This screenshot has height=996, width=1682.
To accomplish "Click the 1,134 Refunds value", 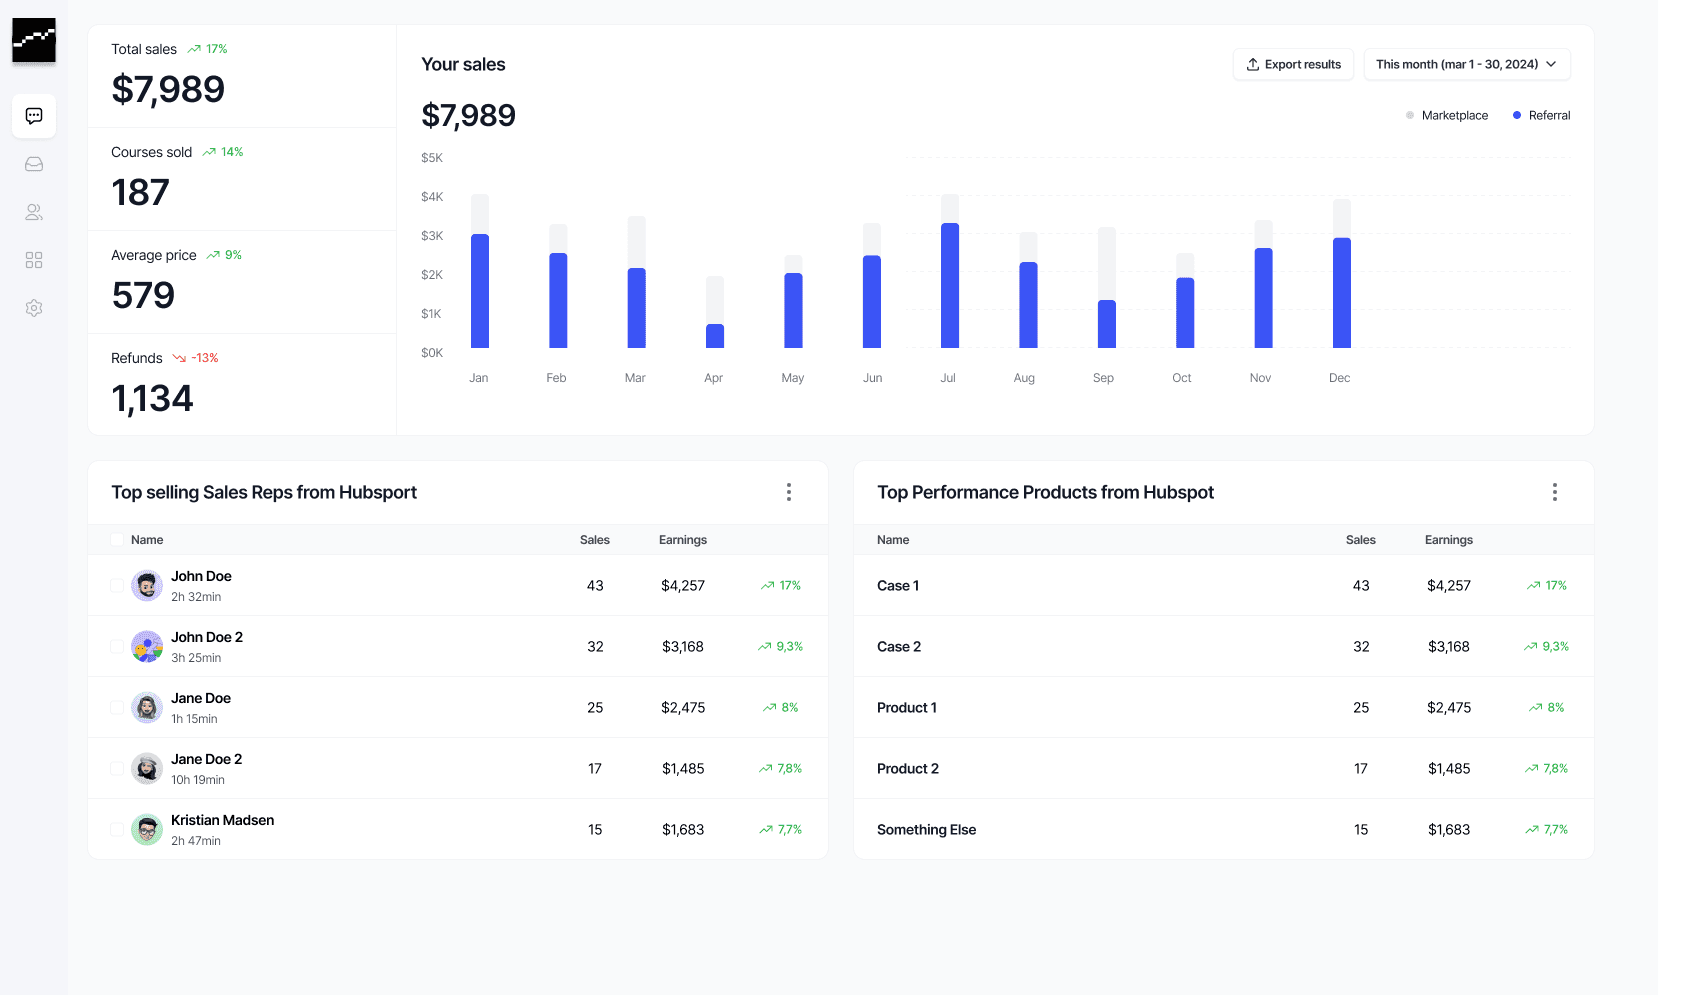I will [152, 399].
